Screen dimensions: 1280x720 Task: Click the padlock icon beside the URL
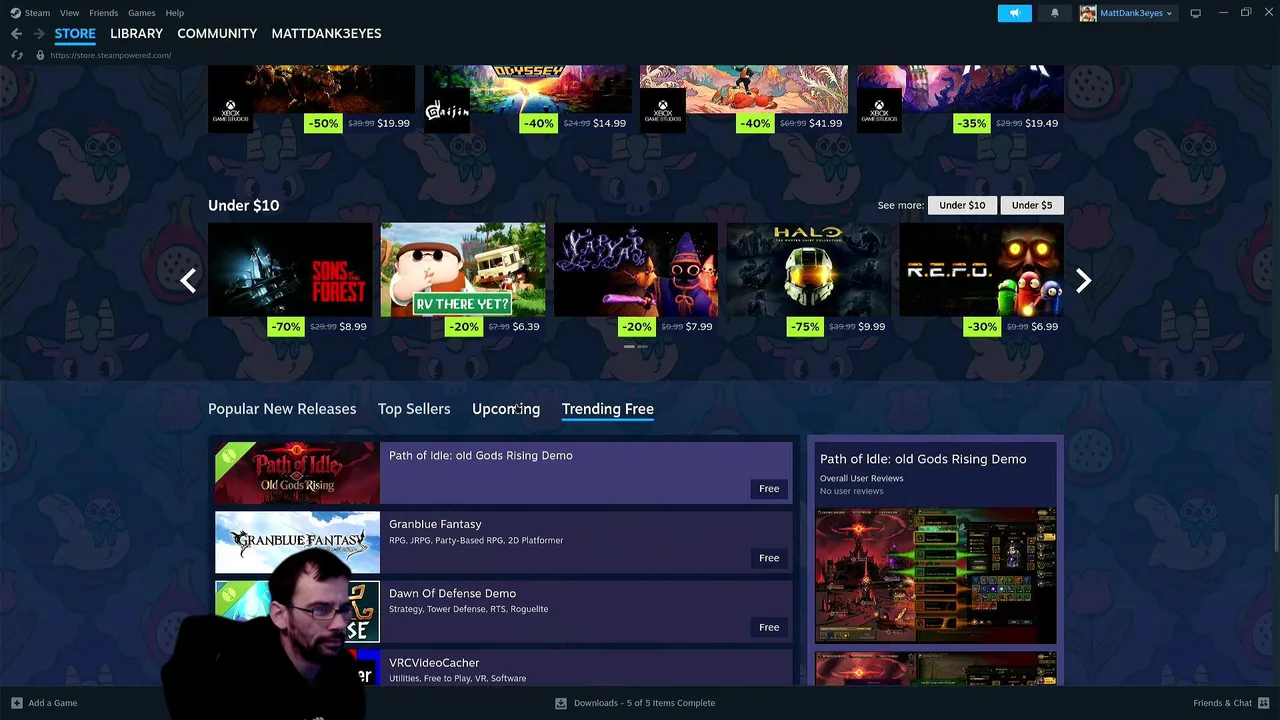tap(40, 55)
